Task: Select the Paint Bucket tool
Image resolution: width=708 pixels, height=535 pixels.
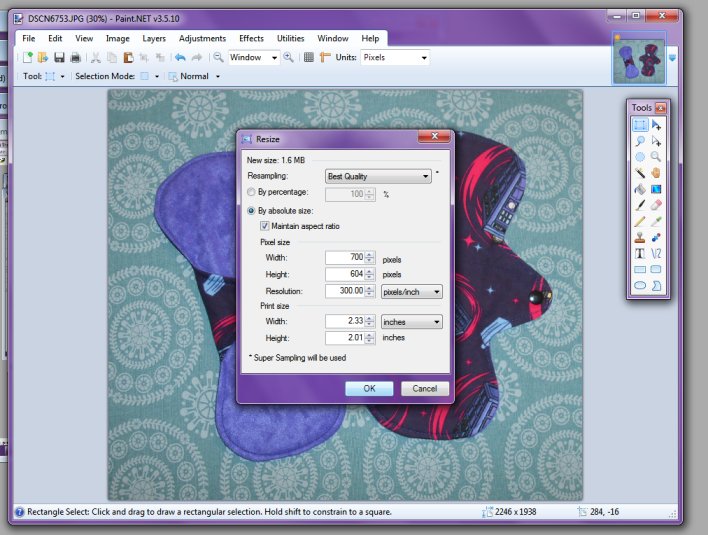Action: (640, 189)
